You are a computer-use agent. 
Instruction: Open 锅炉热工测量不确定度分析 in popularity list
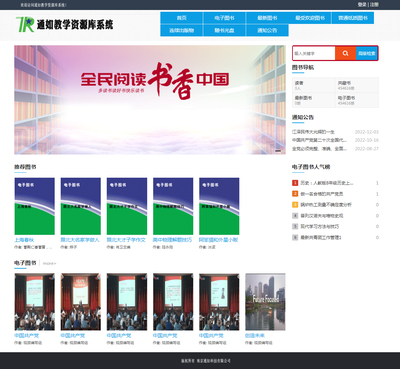click(326, 205)
